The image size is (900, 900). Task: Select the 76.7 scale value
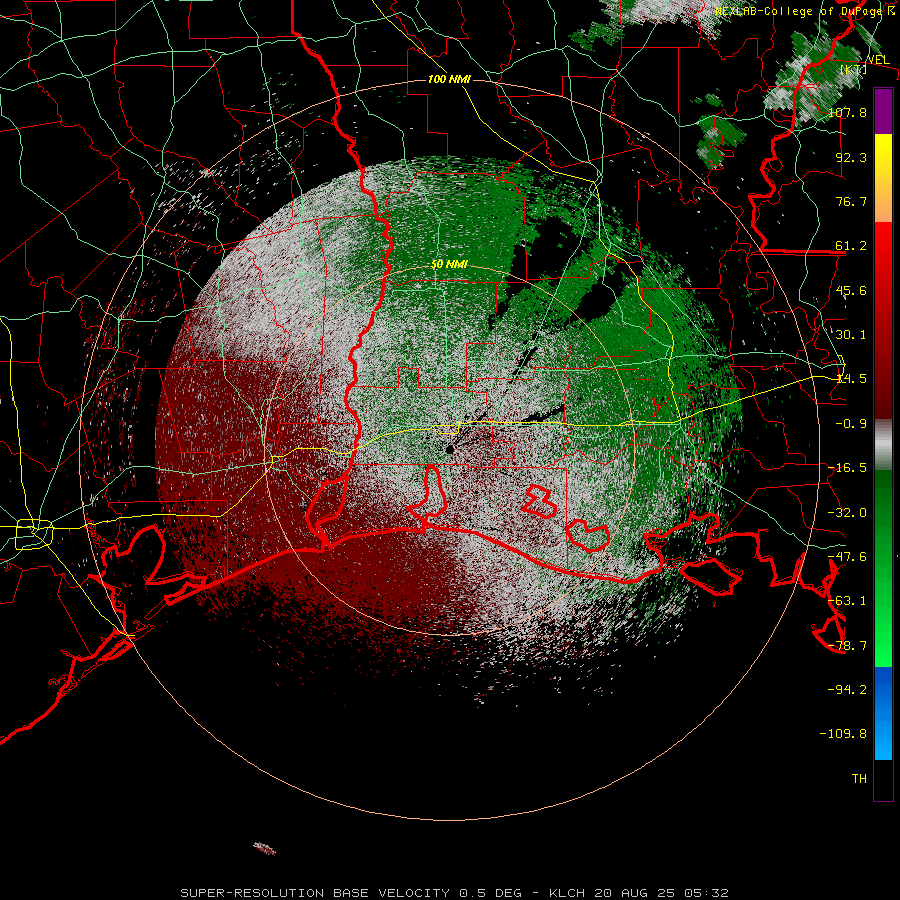tap(851, 201)
